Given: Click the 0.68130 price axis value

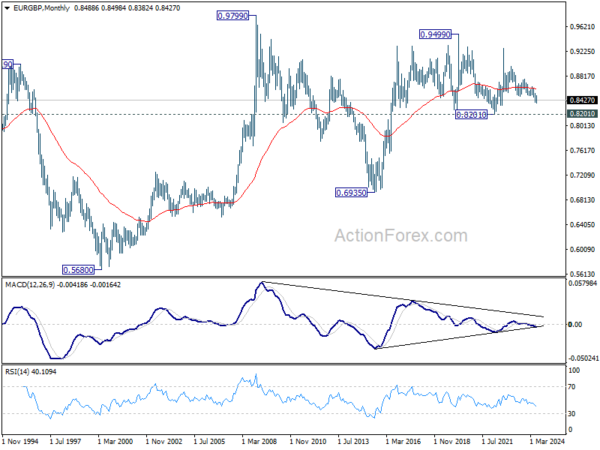Looking at the screenshot, I should click(x=582, y=200).
